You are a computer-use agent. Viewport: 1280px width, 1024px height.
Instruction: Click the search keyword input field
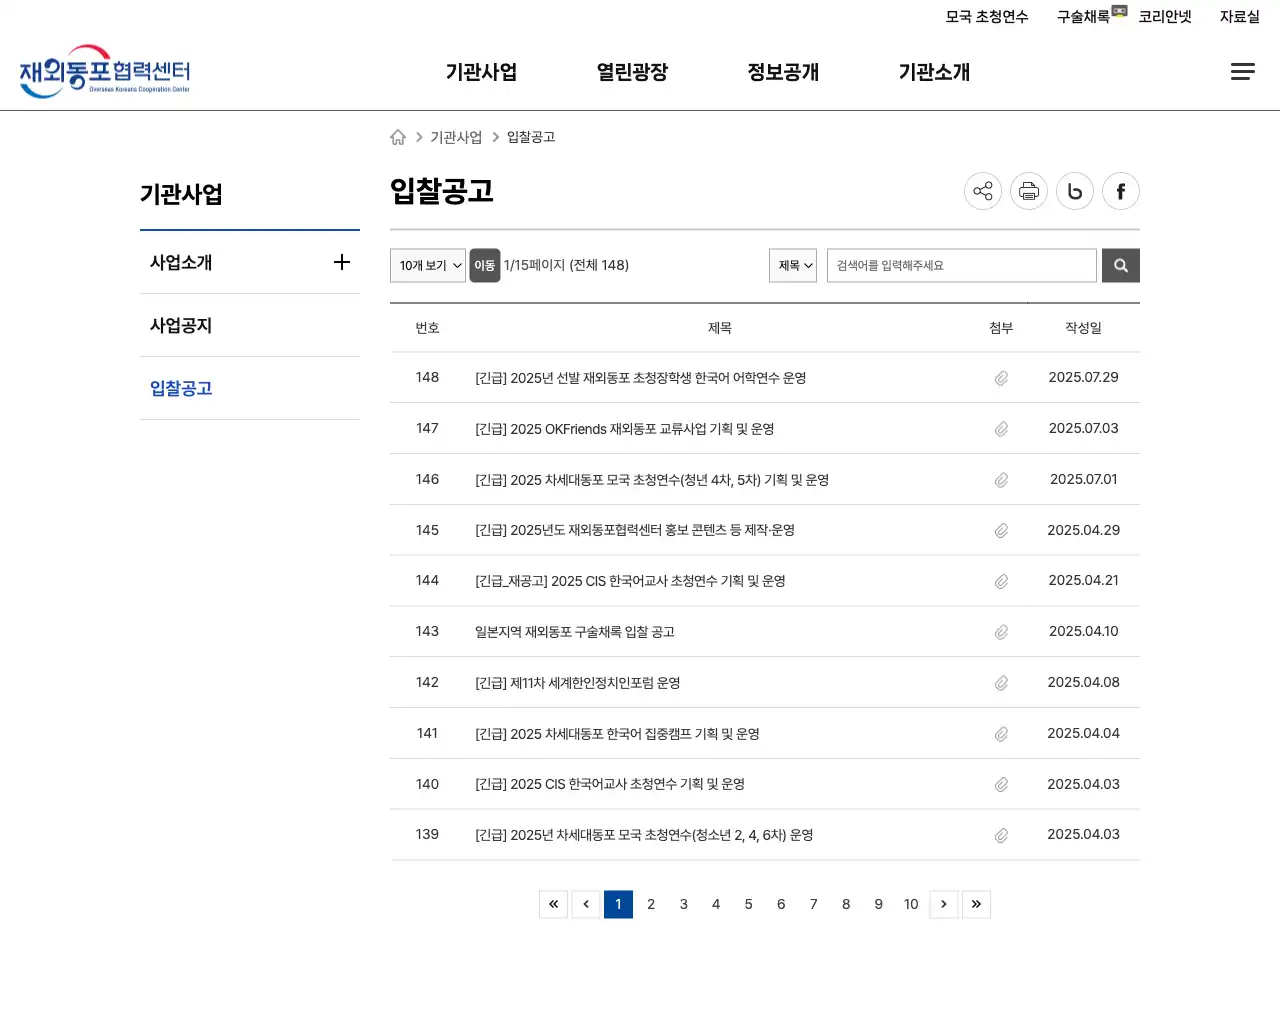tap(962, 265)
